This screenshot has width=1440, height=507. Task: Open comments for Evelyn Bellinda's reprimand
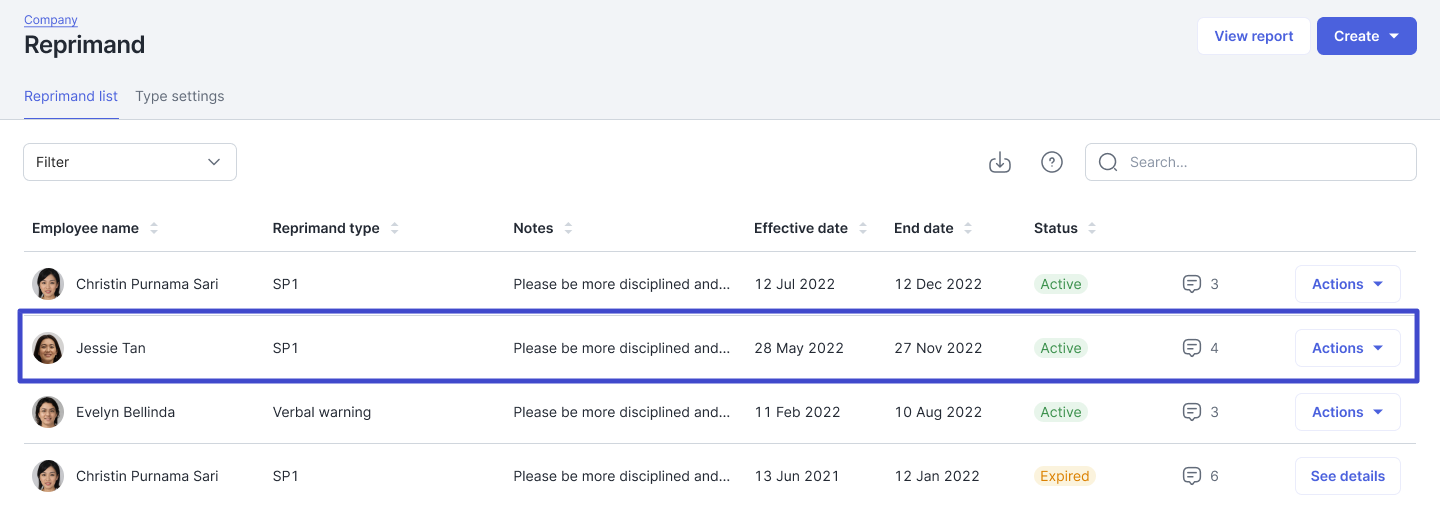[x=1191, y=412]
